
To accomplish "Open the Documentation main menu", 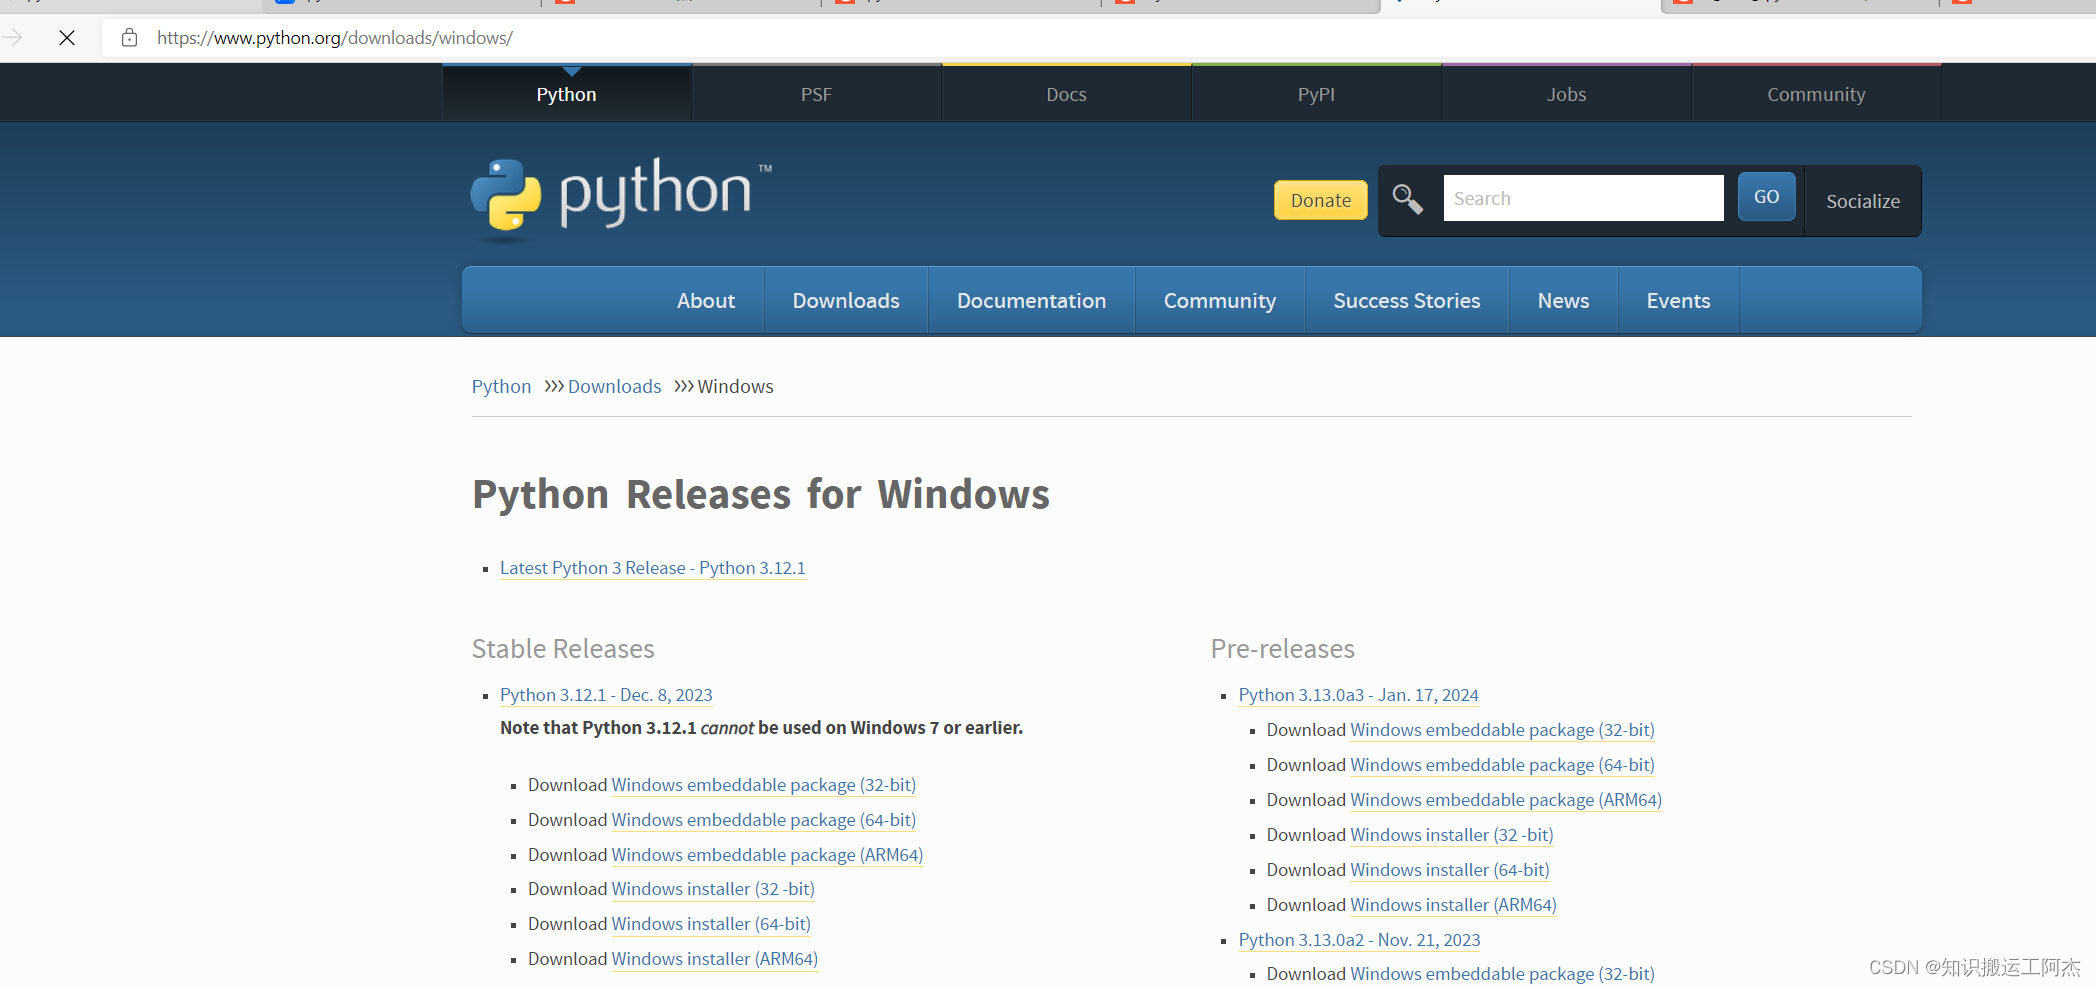I will coord(1031,300).
